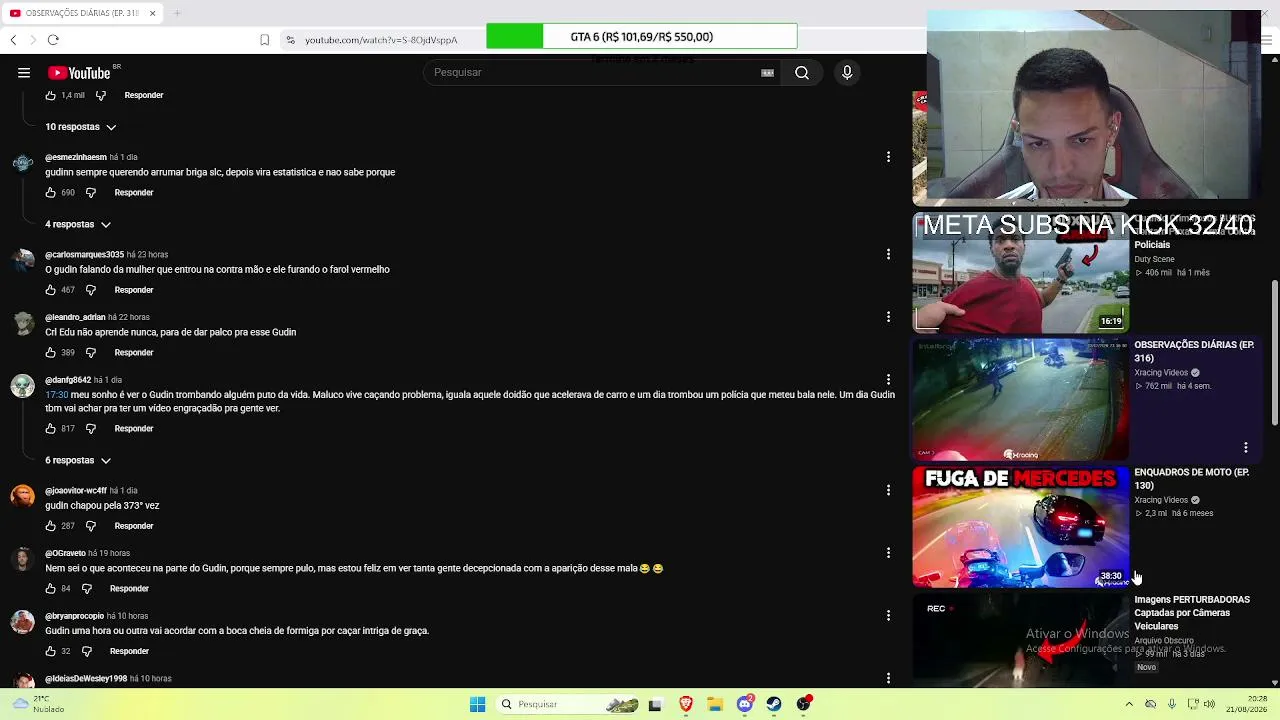Dislike the @joaovitor-wc4ff comment
The height and width of the screenshot is (720, 1280).
(x=91, y=525)
